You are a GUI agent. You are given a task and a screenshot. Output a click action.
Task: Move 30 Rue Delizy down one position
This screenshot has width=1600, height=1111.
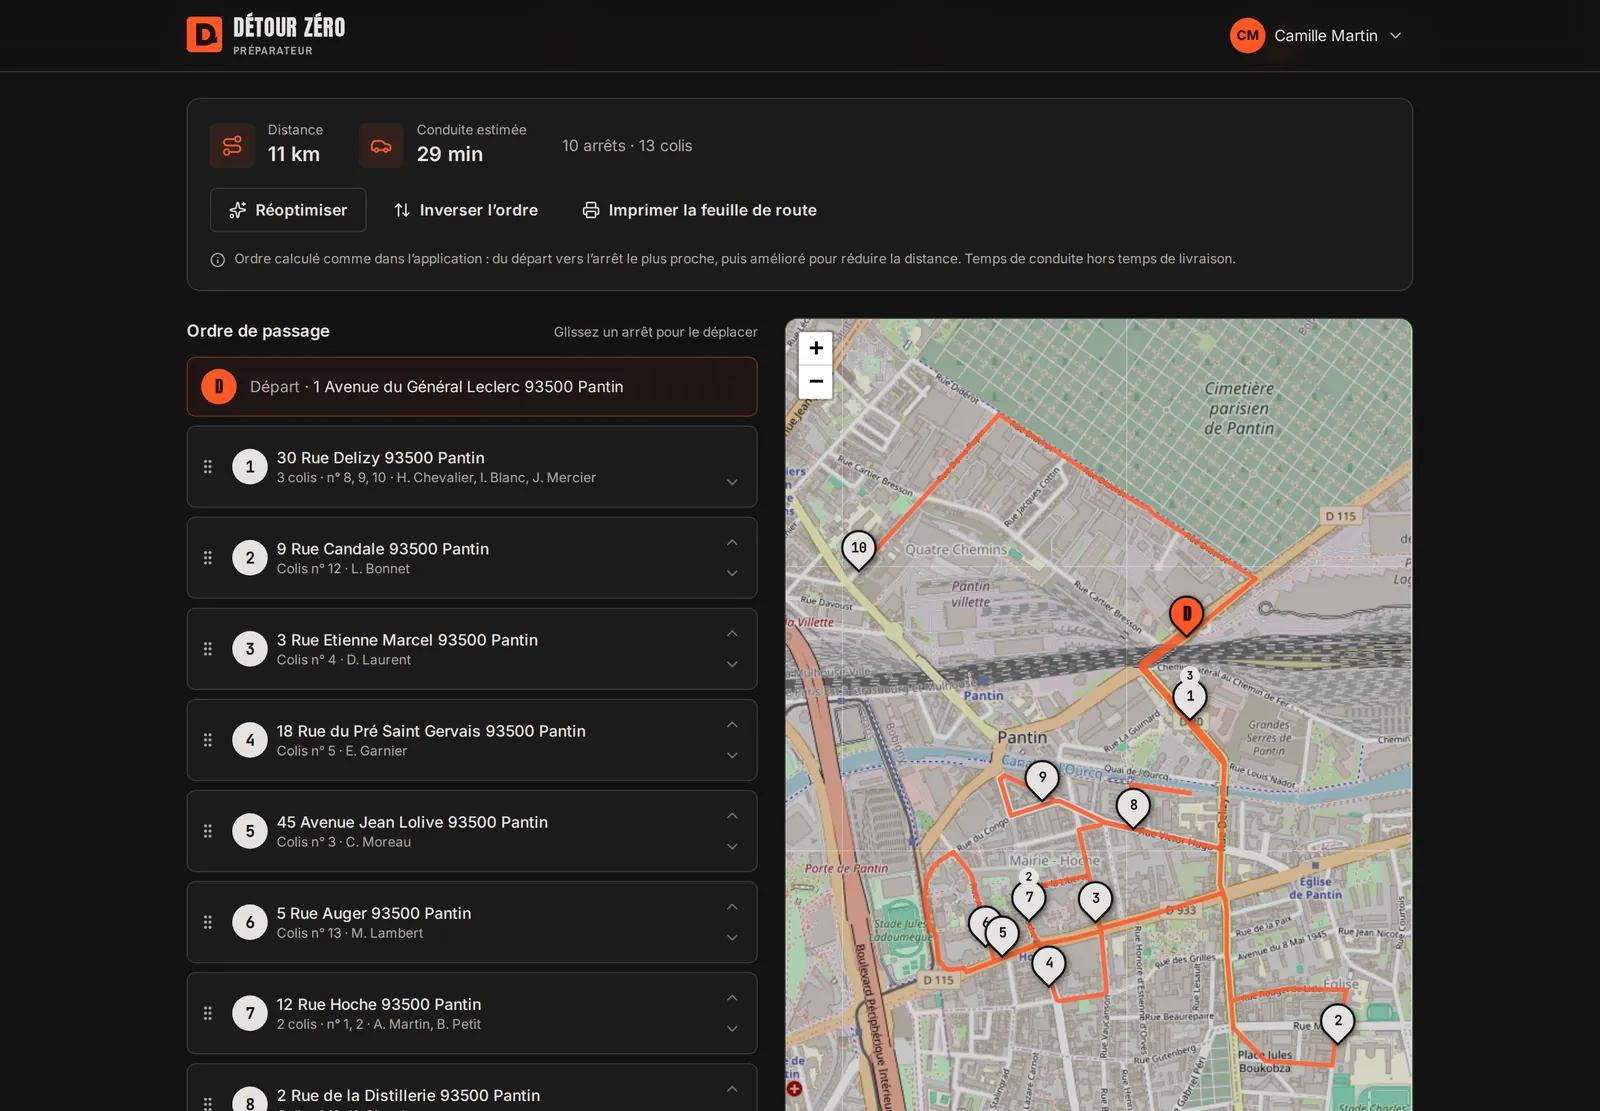732,482
